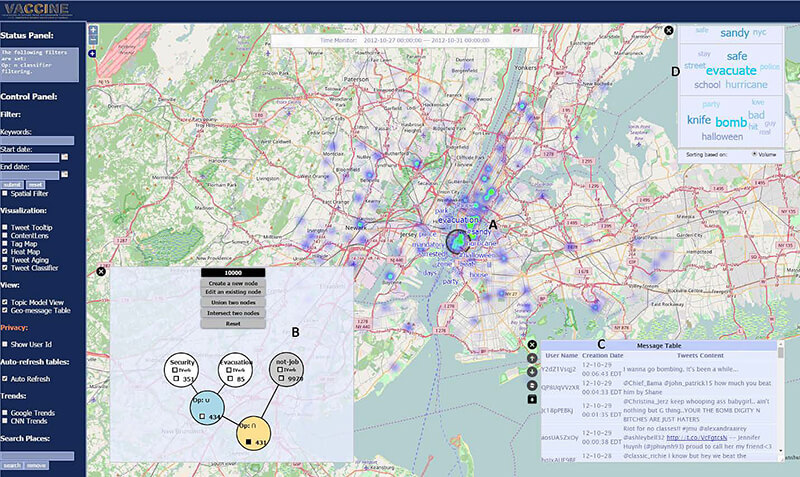The image size is (800, 477).
Task: Close the word cloud panel
Action: (x=668, y=31)
